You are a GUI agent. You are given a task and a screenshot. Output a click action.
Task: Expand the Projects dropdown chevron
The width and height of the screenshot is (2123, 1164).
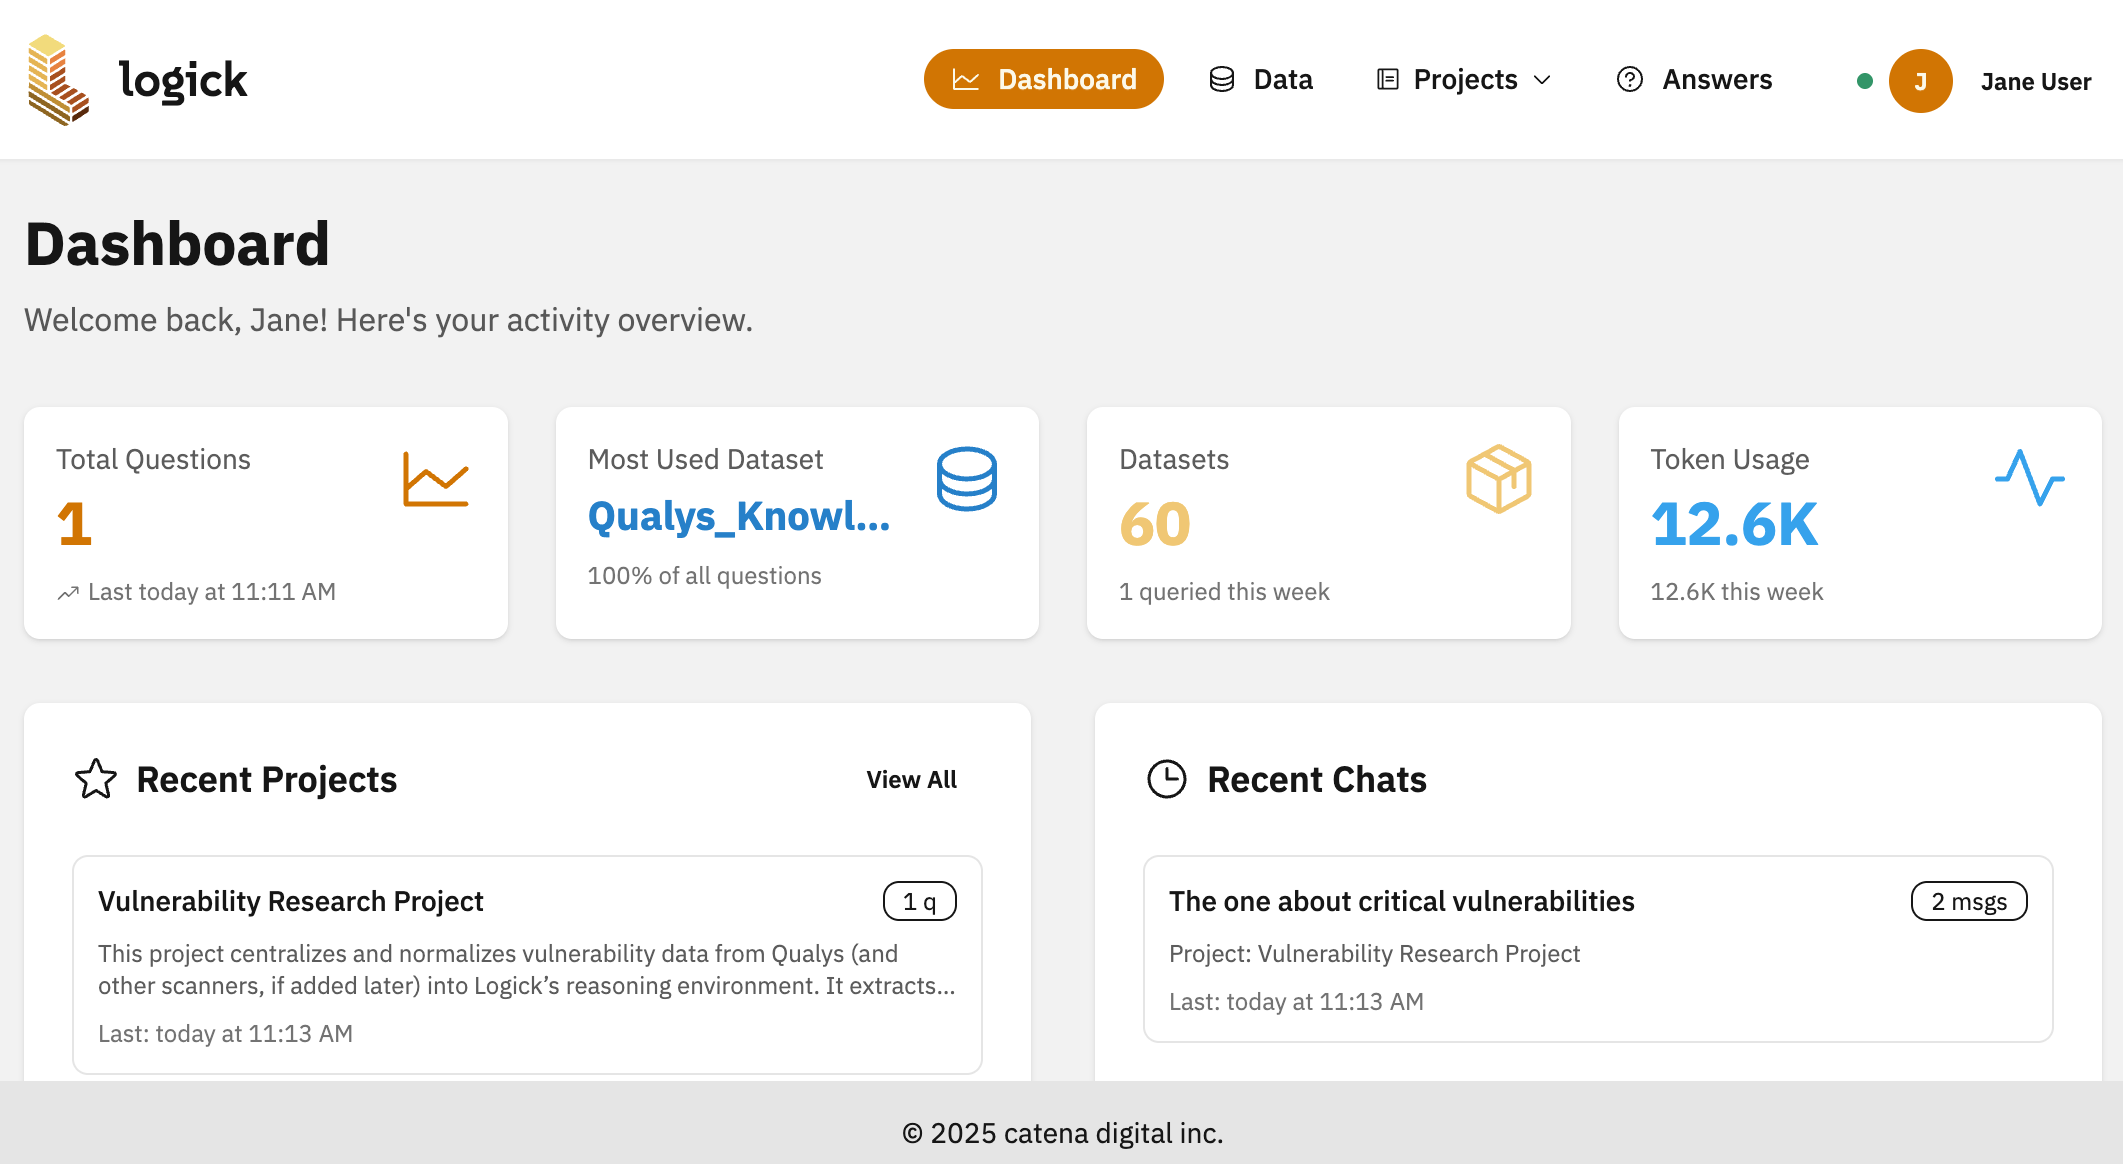pyautogui.click(x=1542, y=80)
